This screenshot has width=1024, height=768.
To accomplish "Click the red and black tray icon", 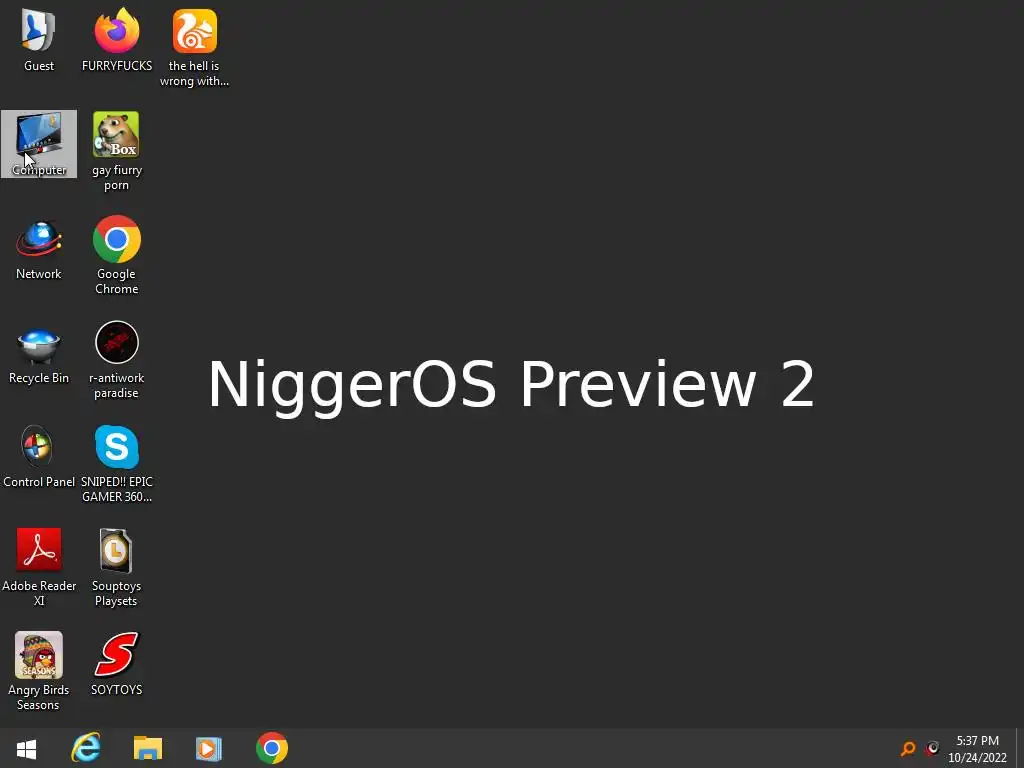I will pyautogui.click(x=933, y=748).
